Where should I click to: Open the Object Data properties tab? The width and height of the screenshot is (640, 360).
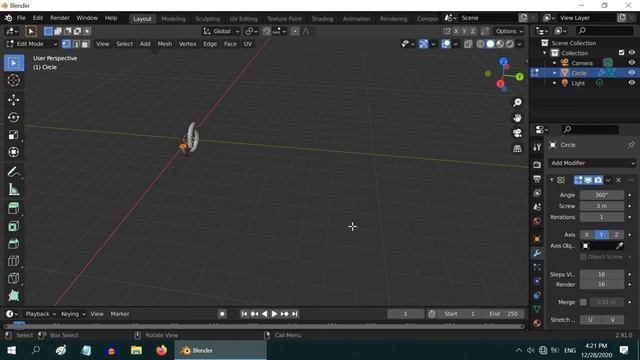537,309
